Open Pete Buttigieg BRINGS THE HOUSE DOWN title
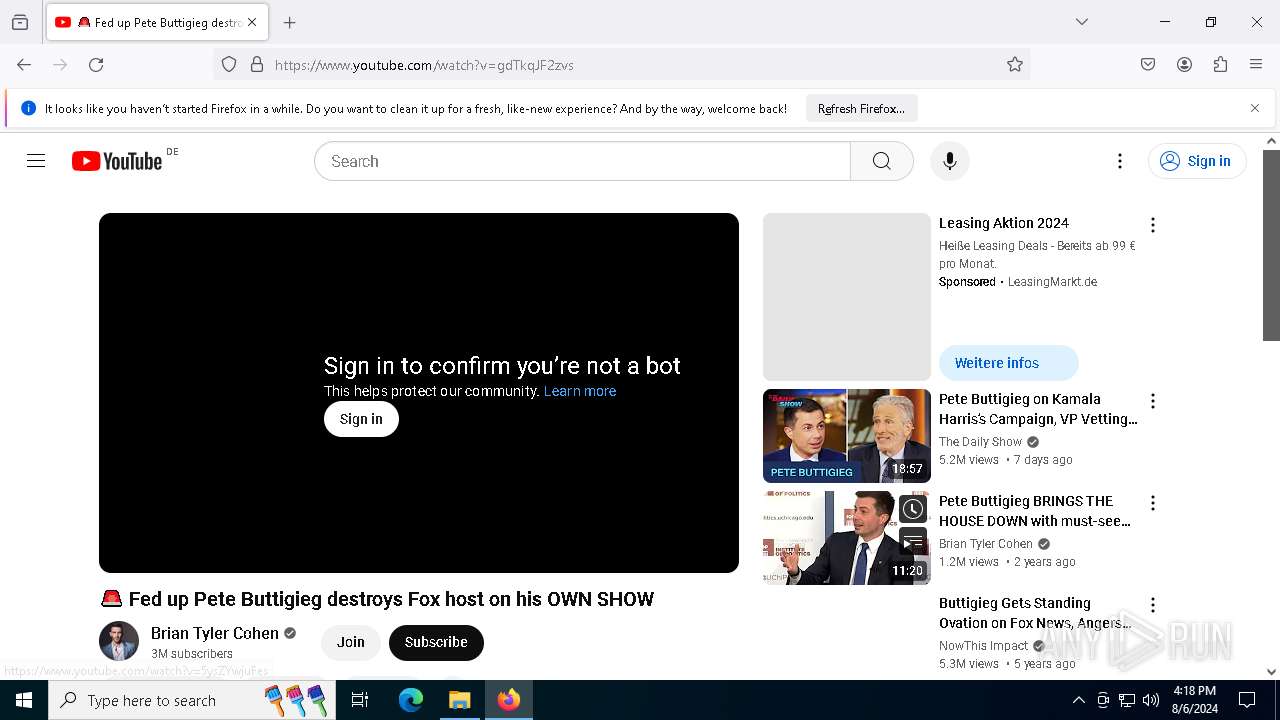 tap(1035, 511)
